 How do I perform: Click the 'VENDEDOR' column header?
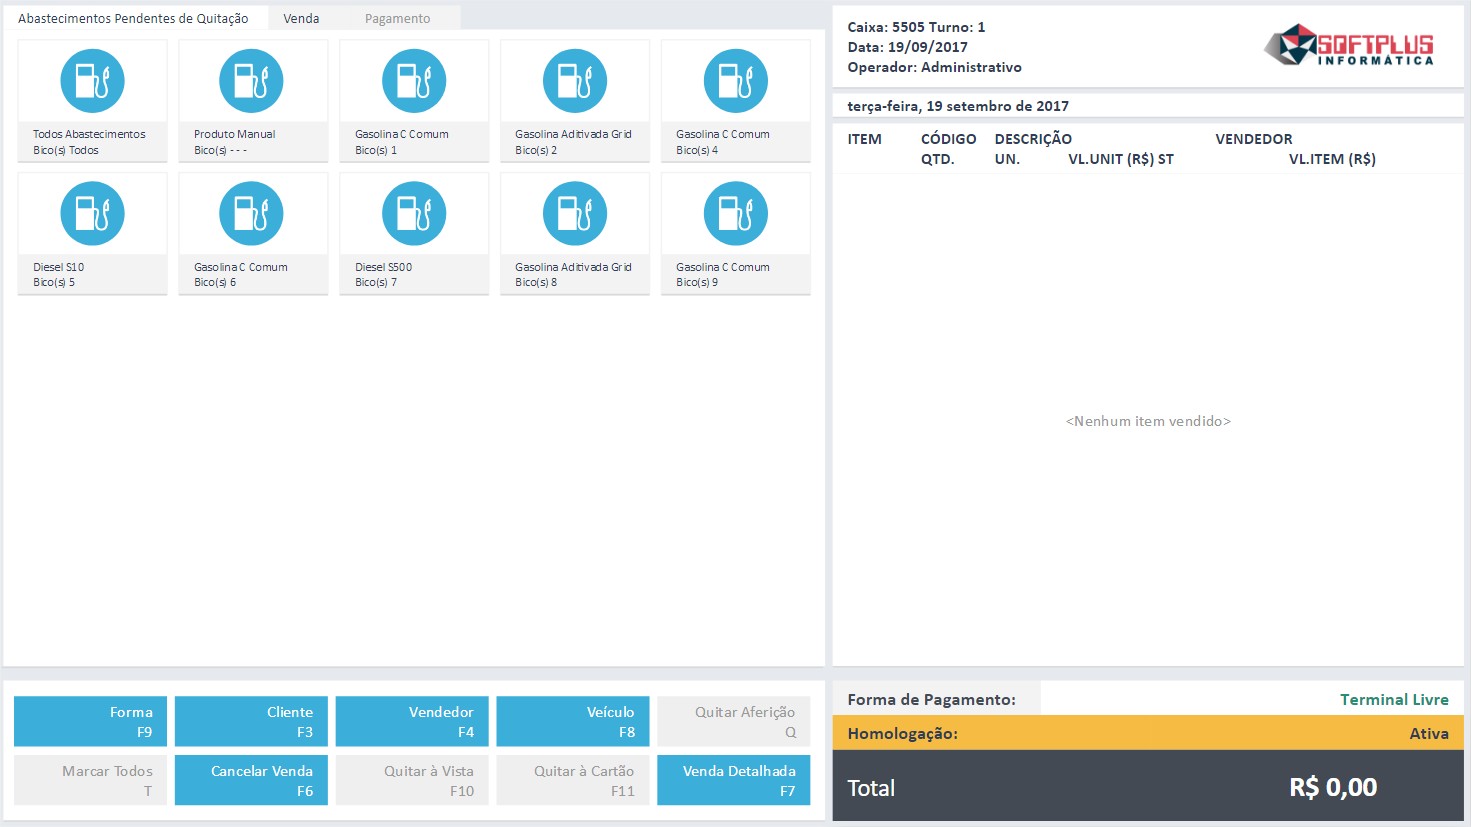tap(1254, 139)
